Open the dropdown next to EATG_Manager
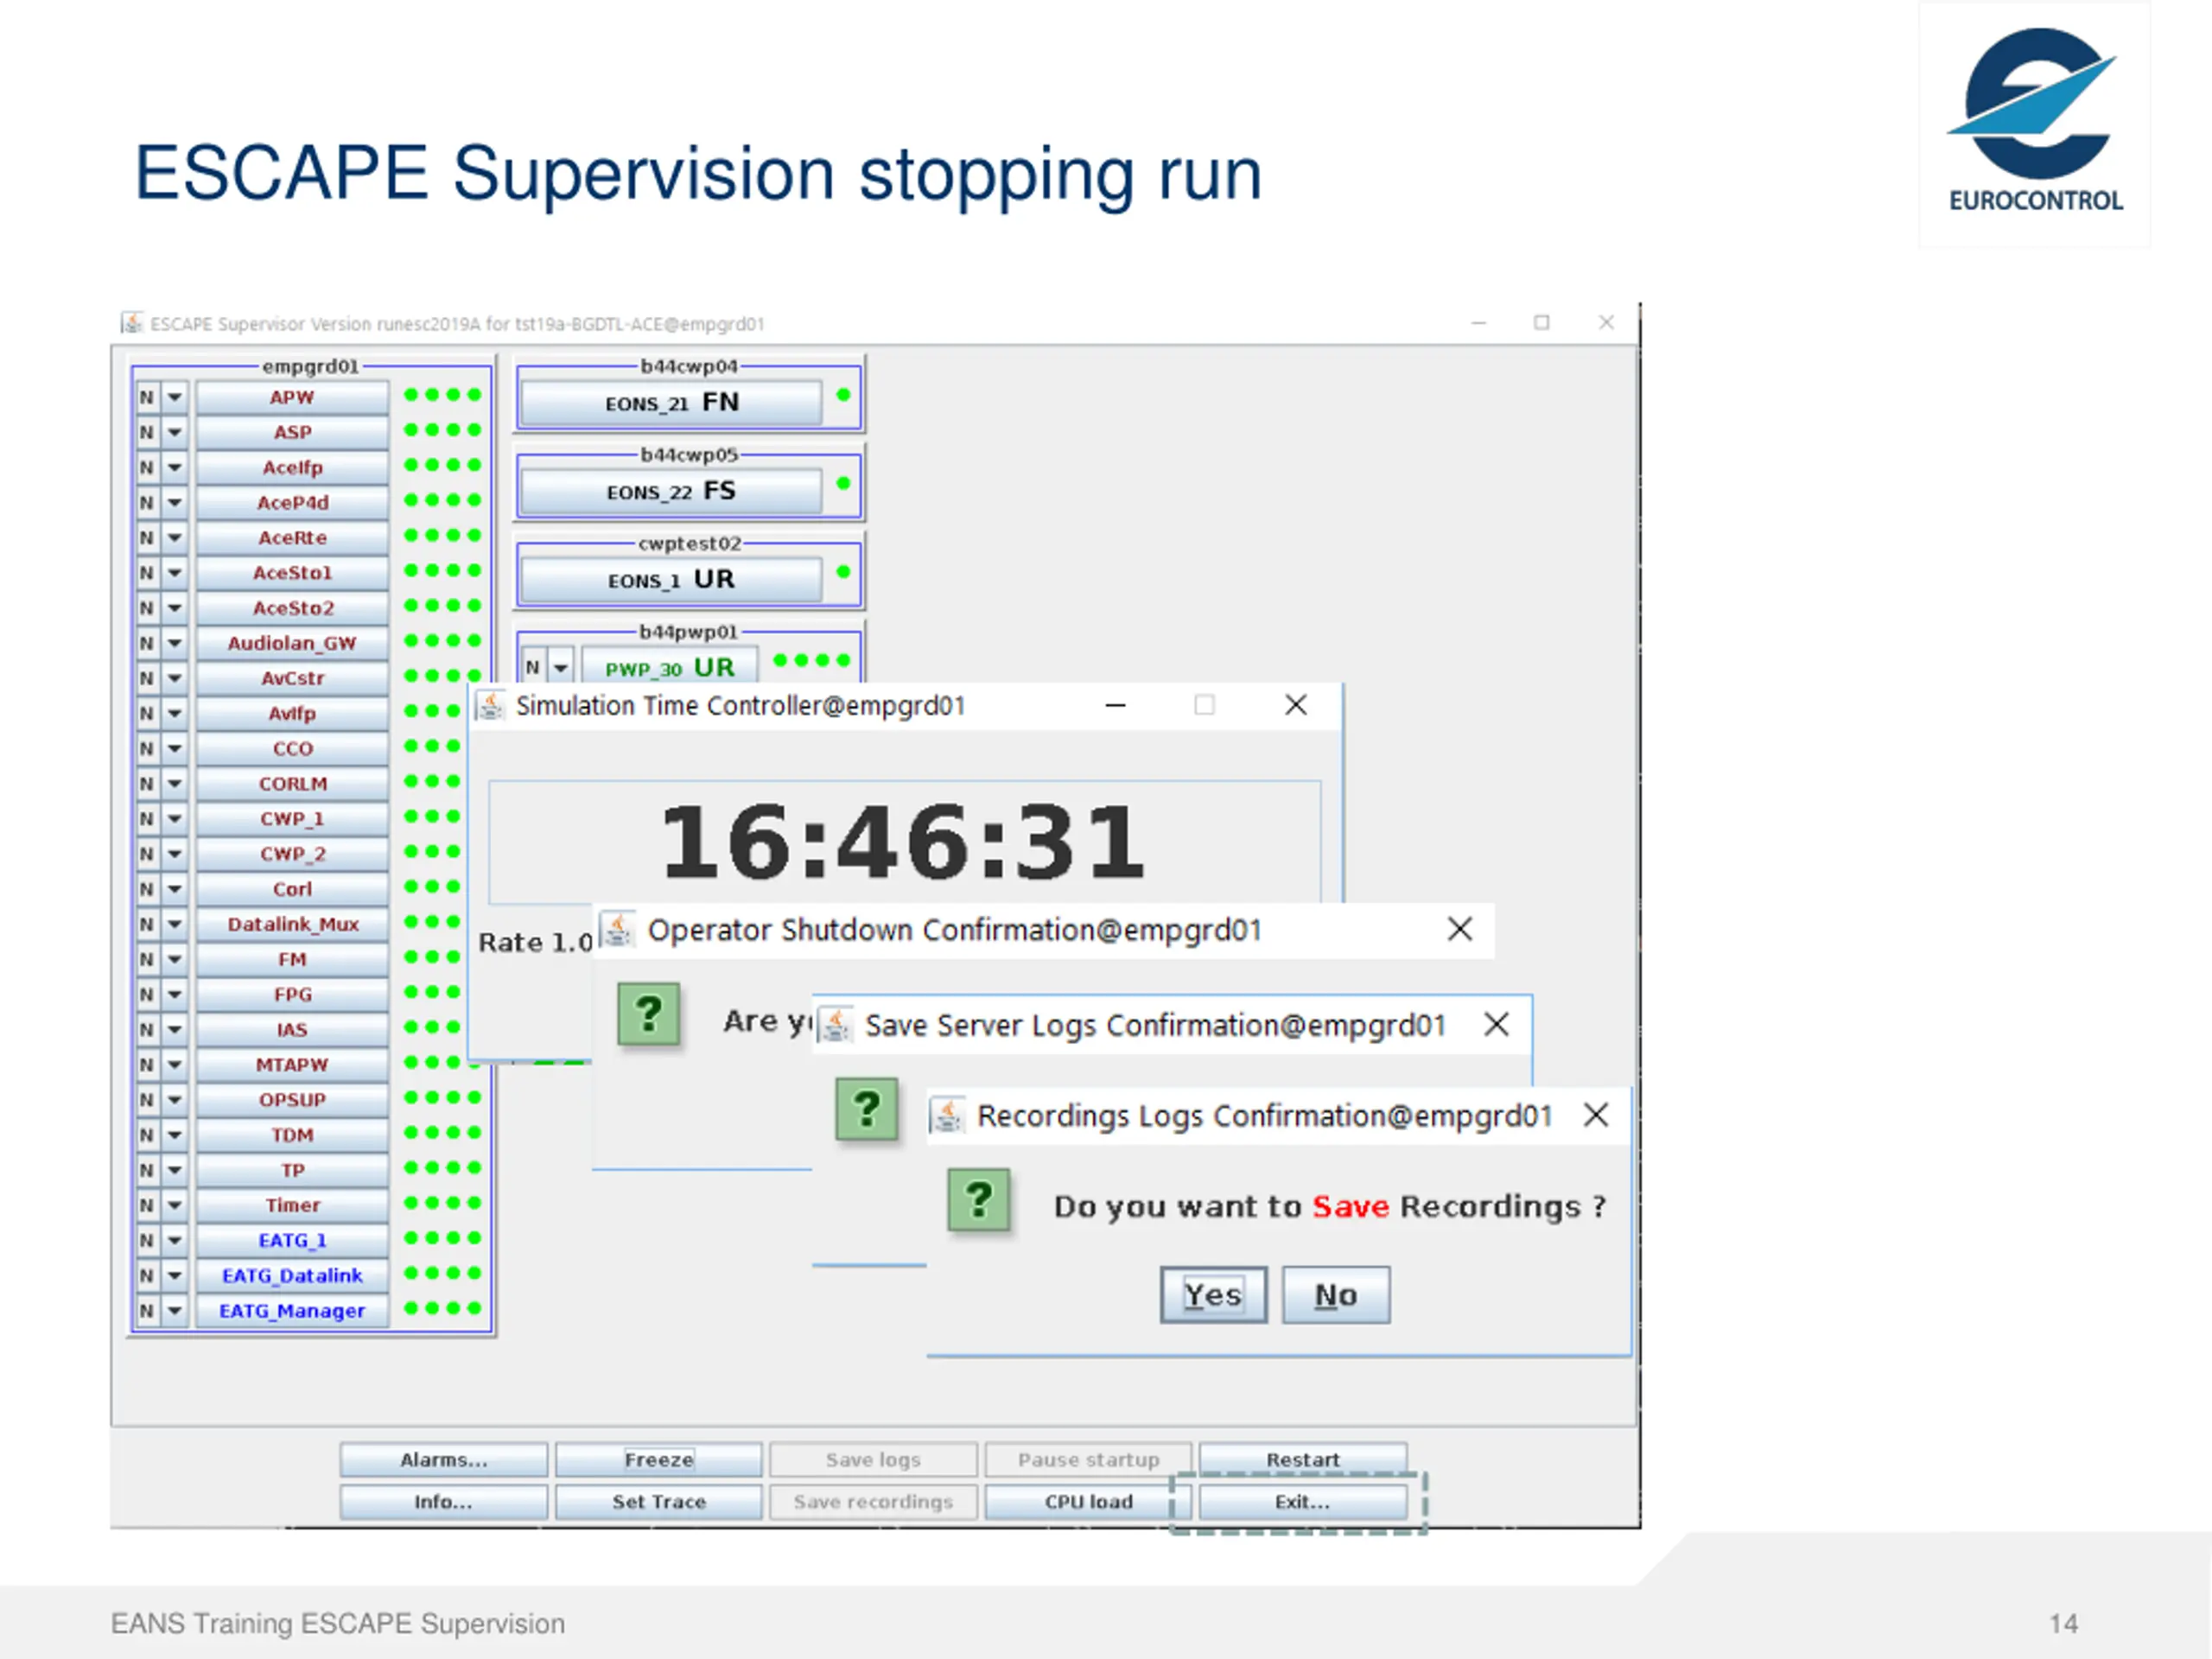 pos(175,1310)
